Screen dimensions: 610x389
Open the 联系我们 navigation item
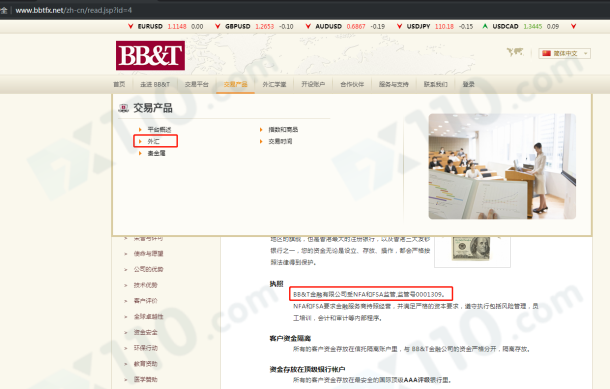tap(435, 84)
